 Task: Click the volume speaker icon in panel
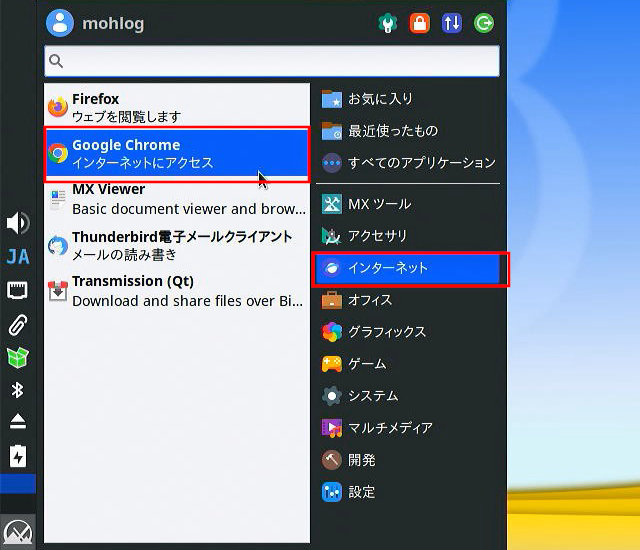pos(18,223)
